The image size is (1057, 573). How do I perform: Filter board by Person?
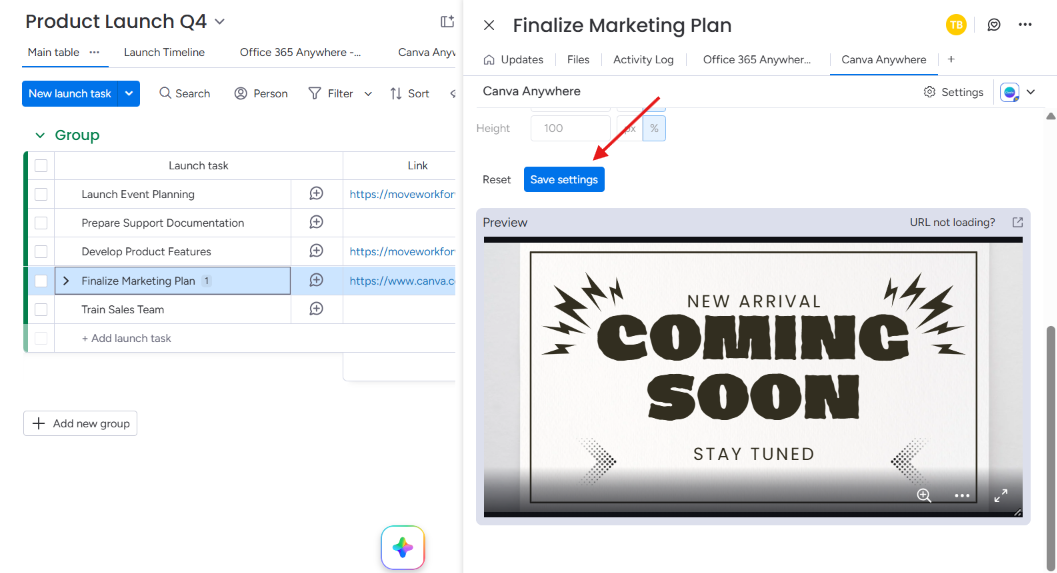tap(261, 93)
